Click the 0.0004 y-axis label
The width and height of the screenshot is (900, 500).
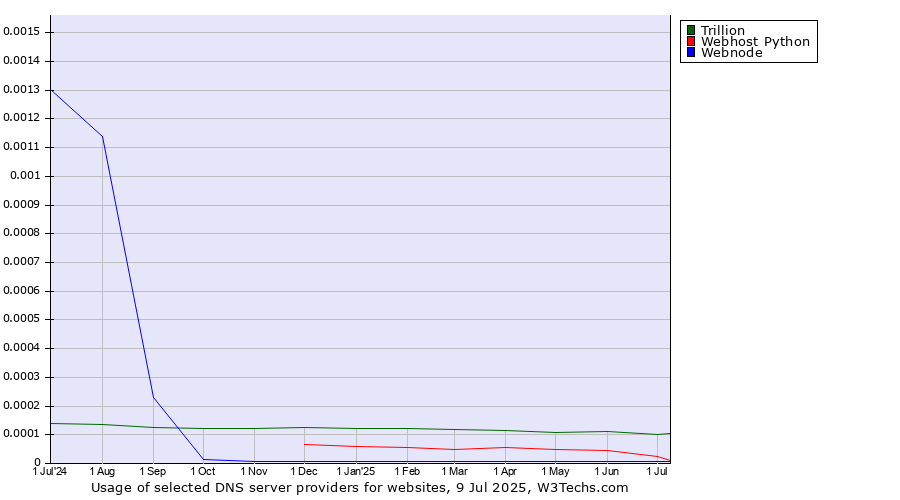coord(21,347)
